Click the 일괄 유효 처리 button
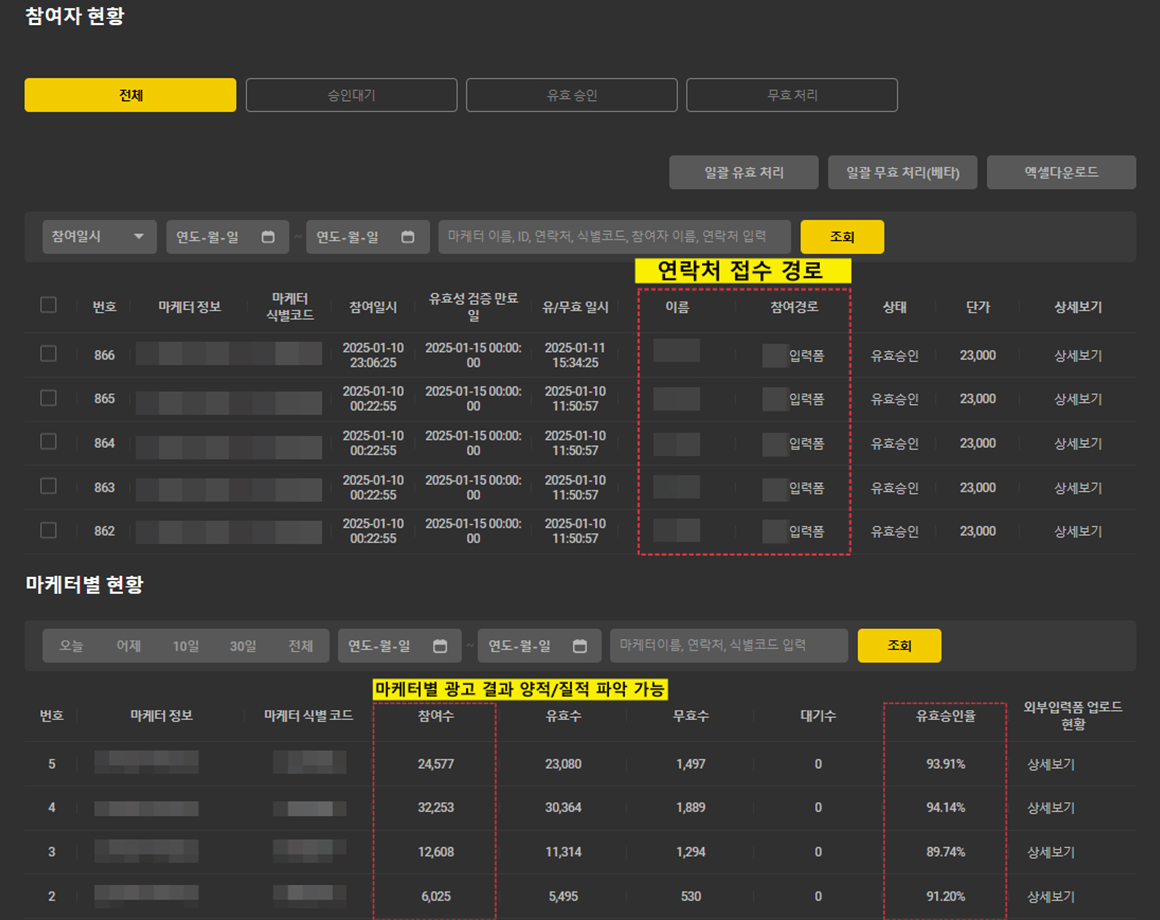Viewport: 1160px width, 920px height. click(743, 172)
